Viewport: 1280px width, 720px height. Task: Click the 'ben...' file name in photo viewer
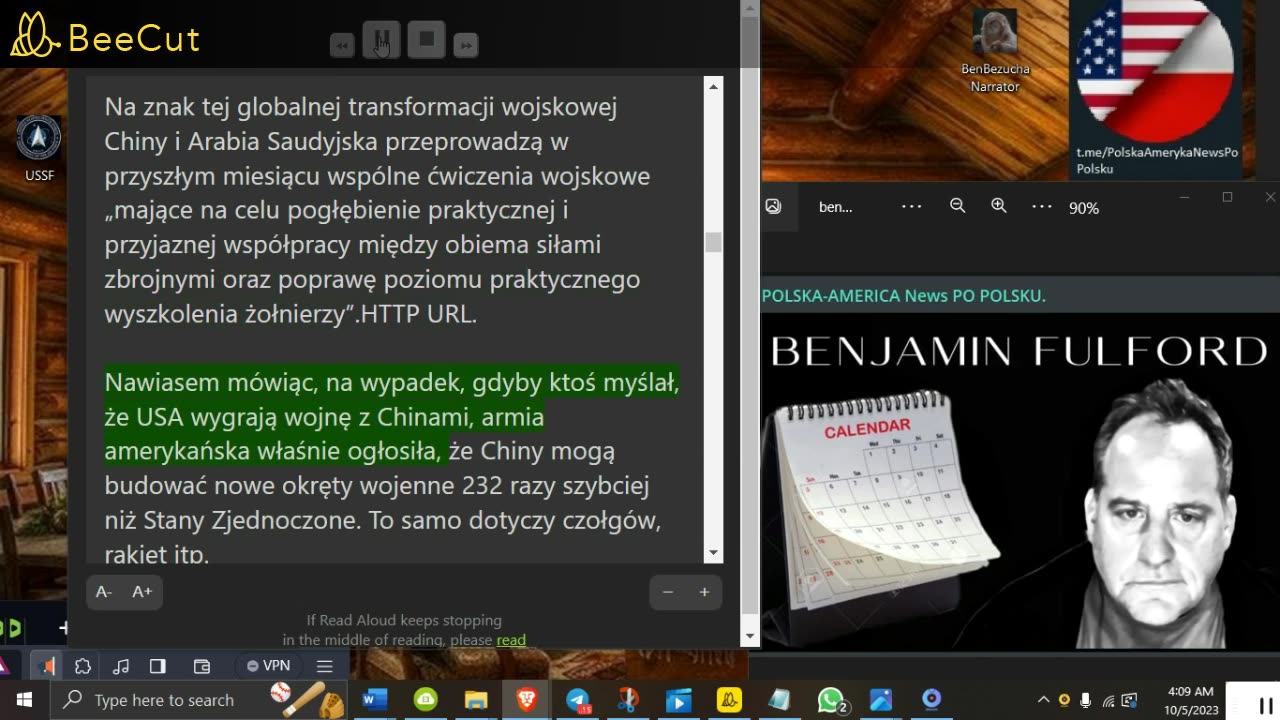pos(836,207)
